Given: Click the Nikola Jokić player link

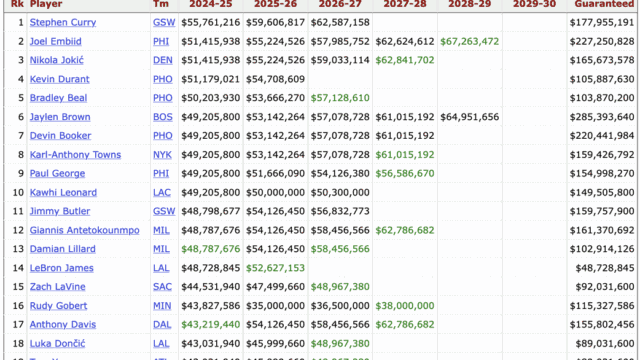Looking at the screenshot, I should (x=57, y=60).
